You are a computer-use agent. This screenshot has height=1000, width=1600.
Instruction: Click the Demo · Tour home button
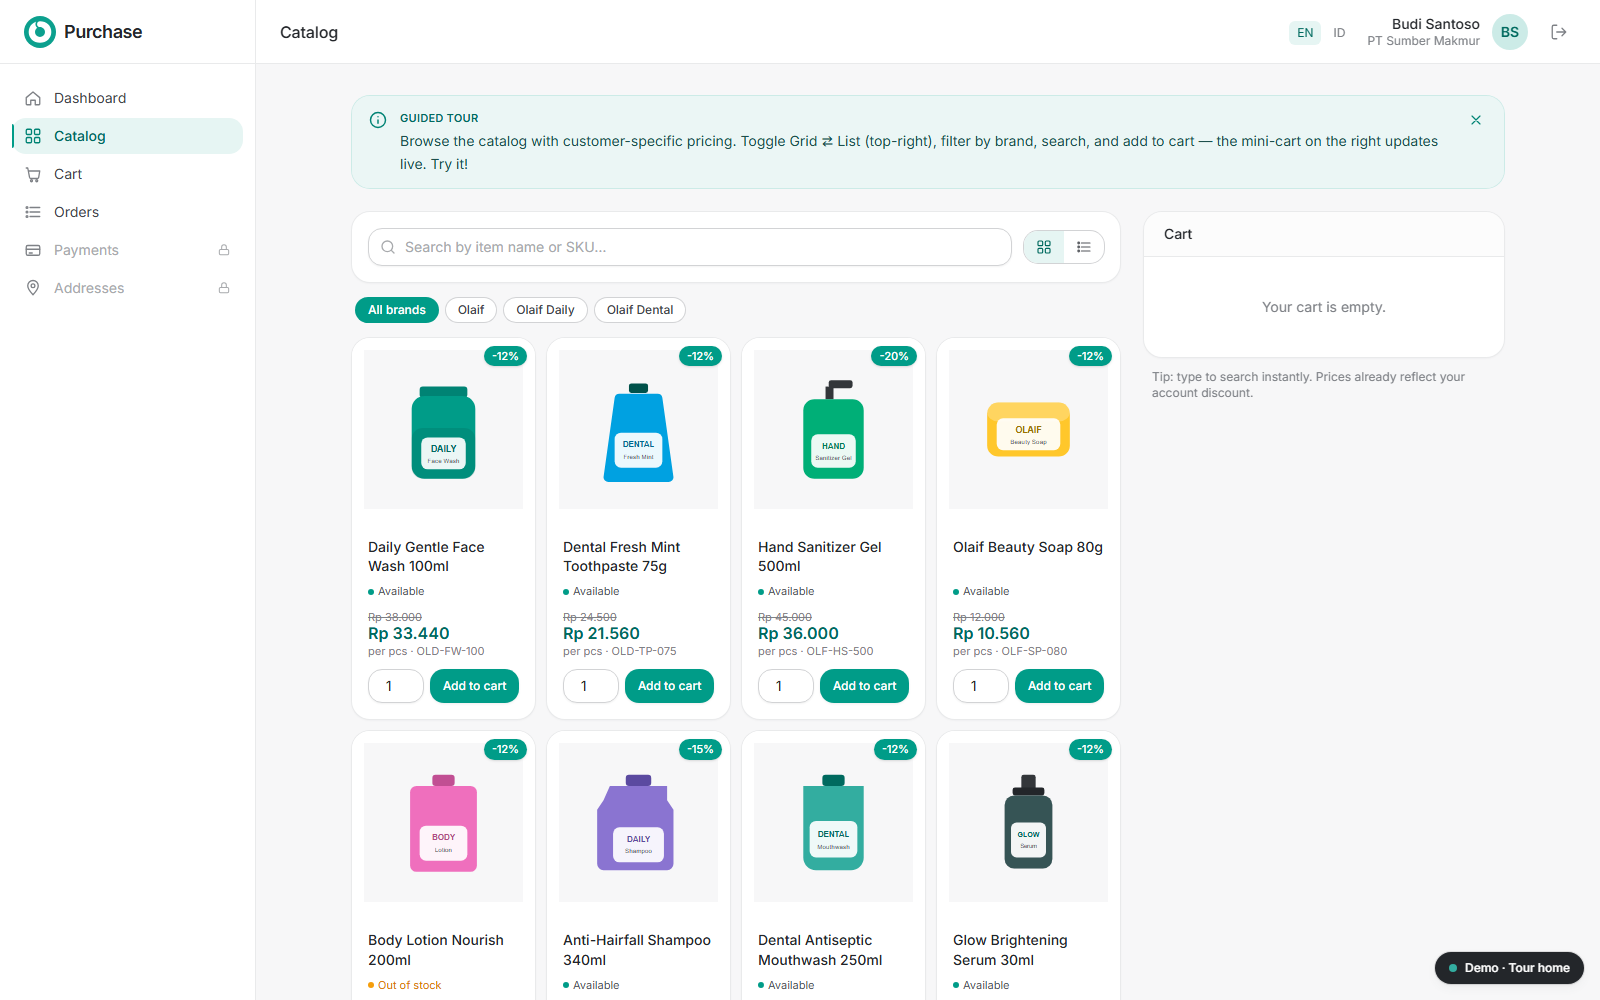click(x=1509, y=968)
